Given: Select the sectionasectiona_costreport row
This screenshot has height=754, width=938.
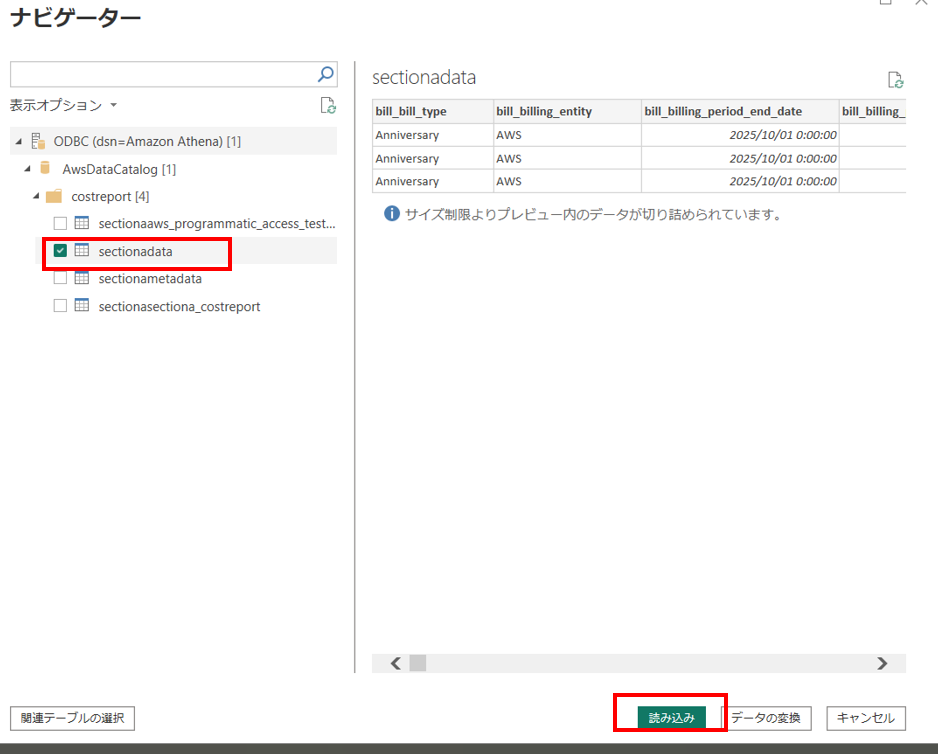Looking at the screenshot, I should (x=186, y=306).
